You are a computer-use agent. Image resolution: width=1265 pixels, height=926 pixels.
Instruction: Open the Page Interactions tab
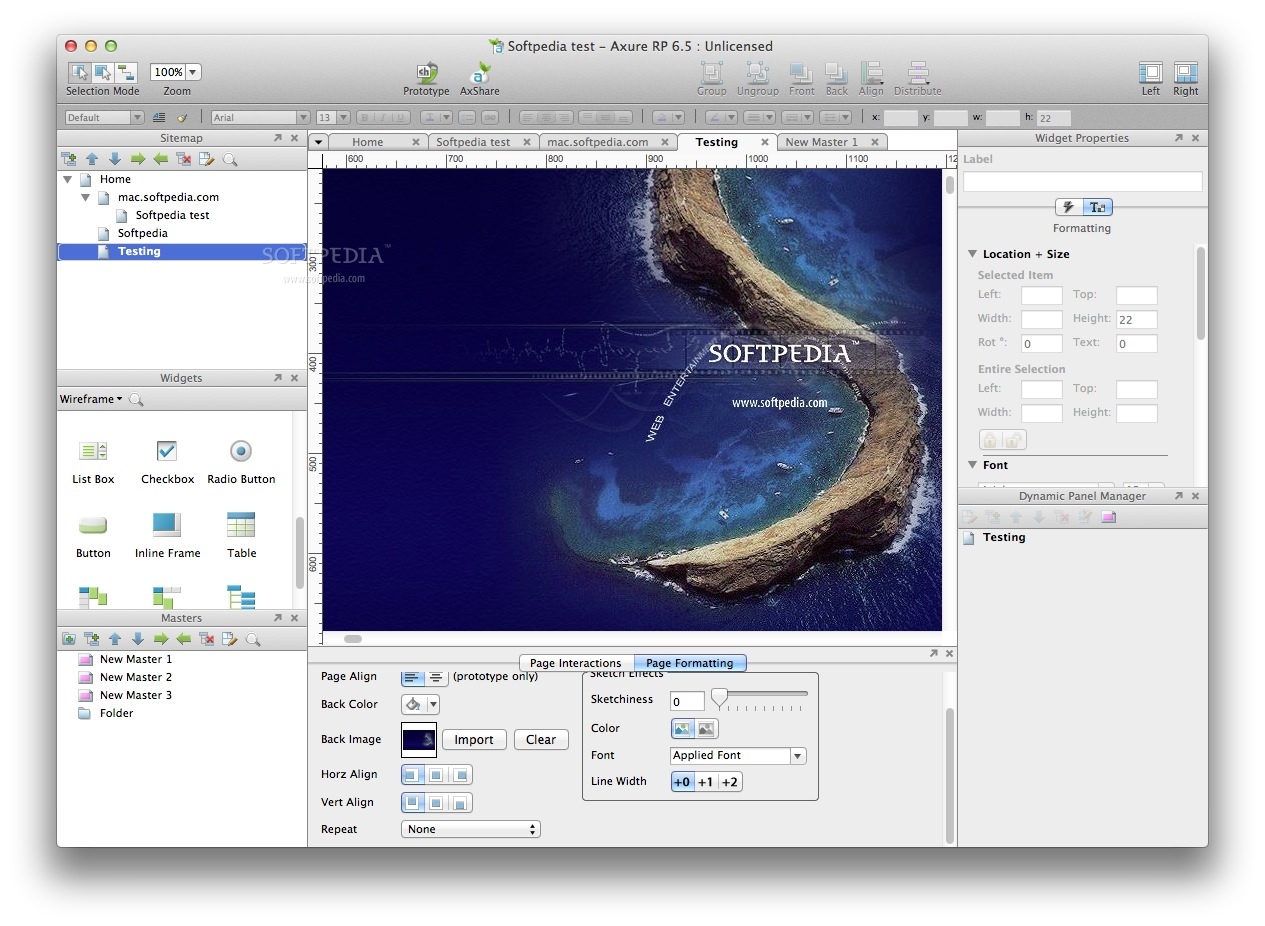click(x=575, y=663)
